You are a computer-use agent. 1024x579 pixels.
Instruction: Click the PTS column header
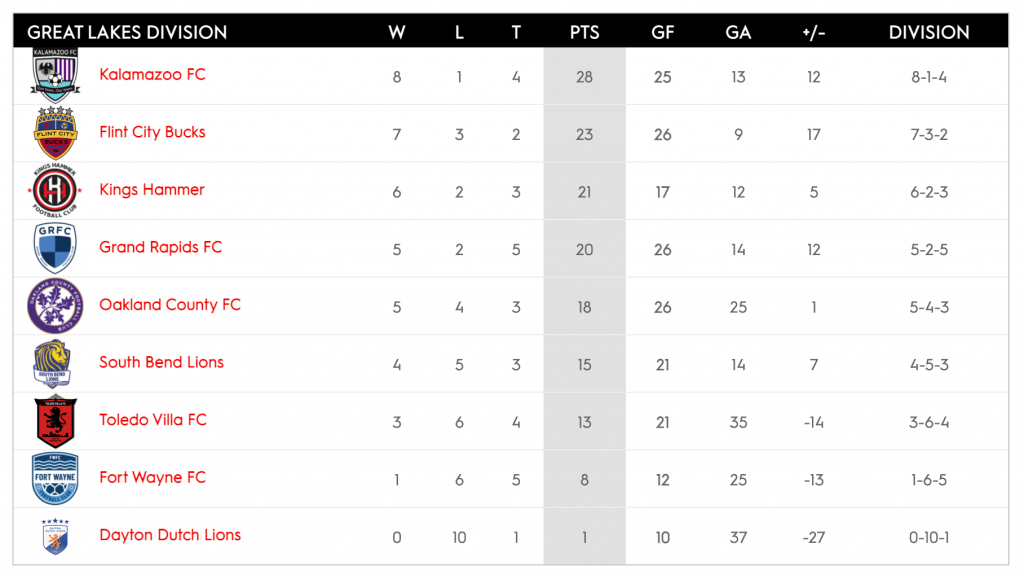point(585,32)
